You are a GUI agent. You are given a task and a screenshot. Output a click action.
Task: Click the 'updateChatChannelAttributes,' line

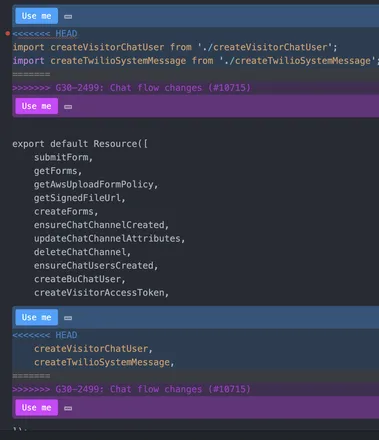click(x=109, y=239)
